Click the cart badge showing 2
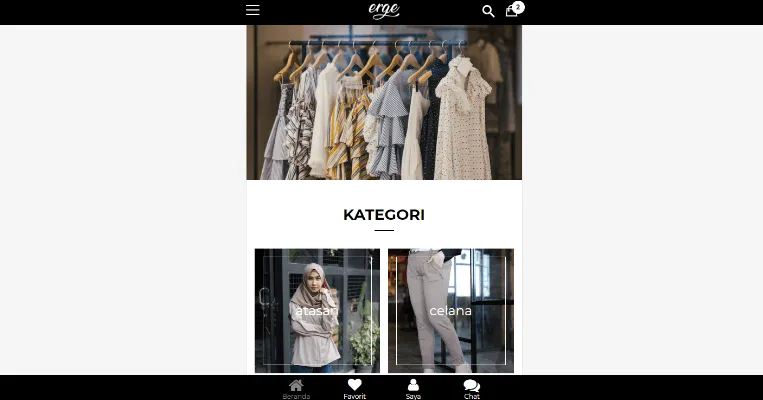 click(518, 7)
